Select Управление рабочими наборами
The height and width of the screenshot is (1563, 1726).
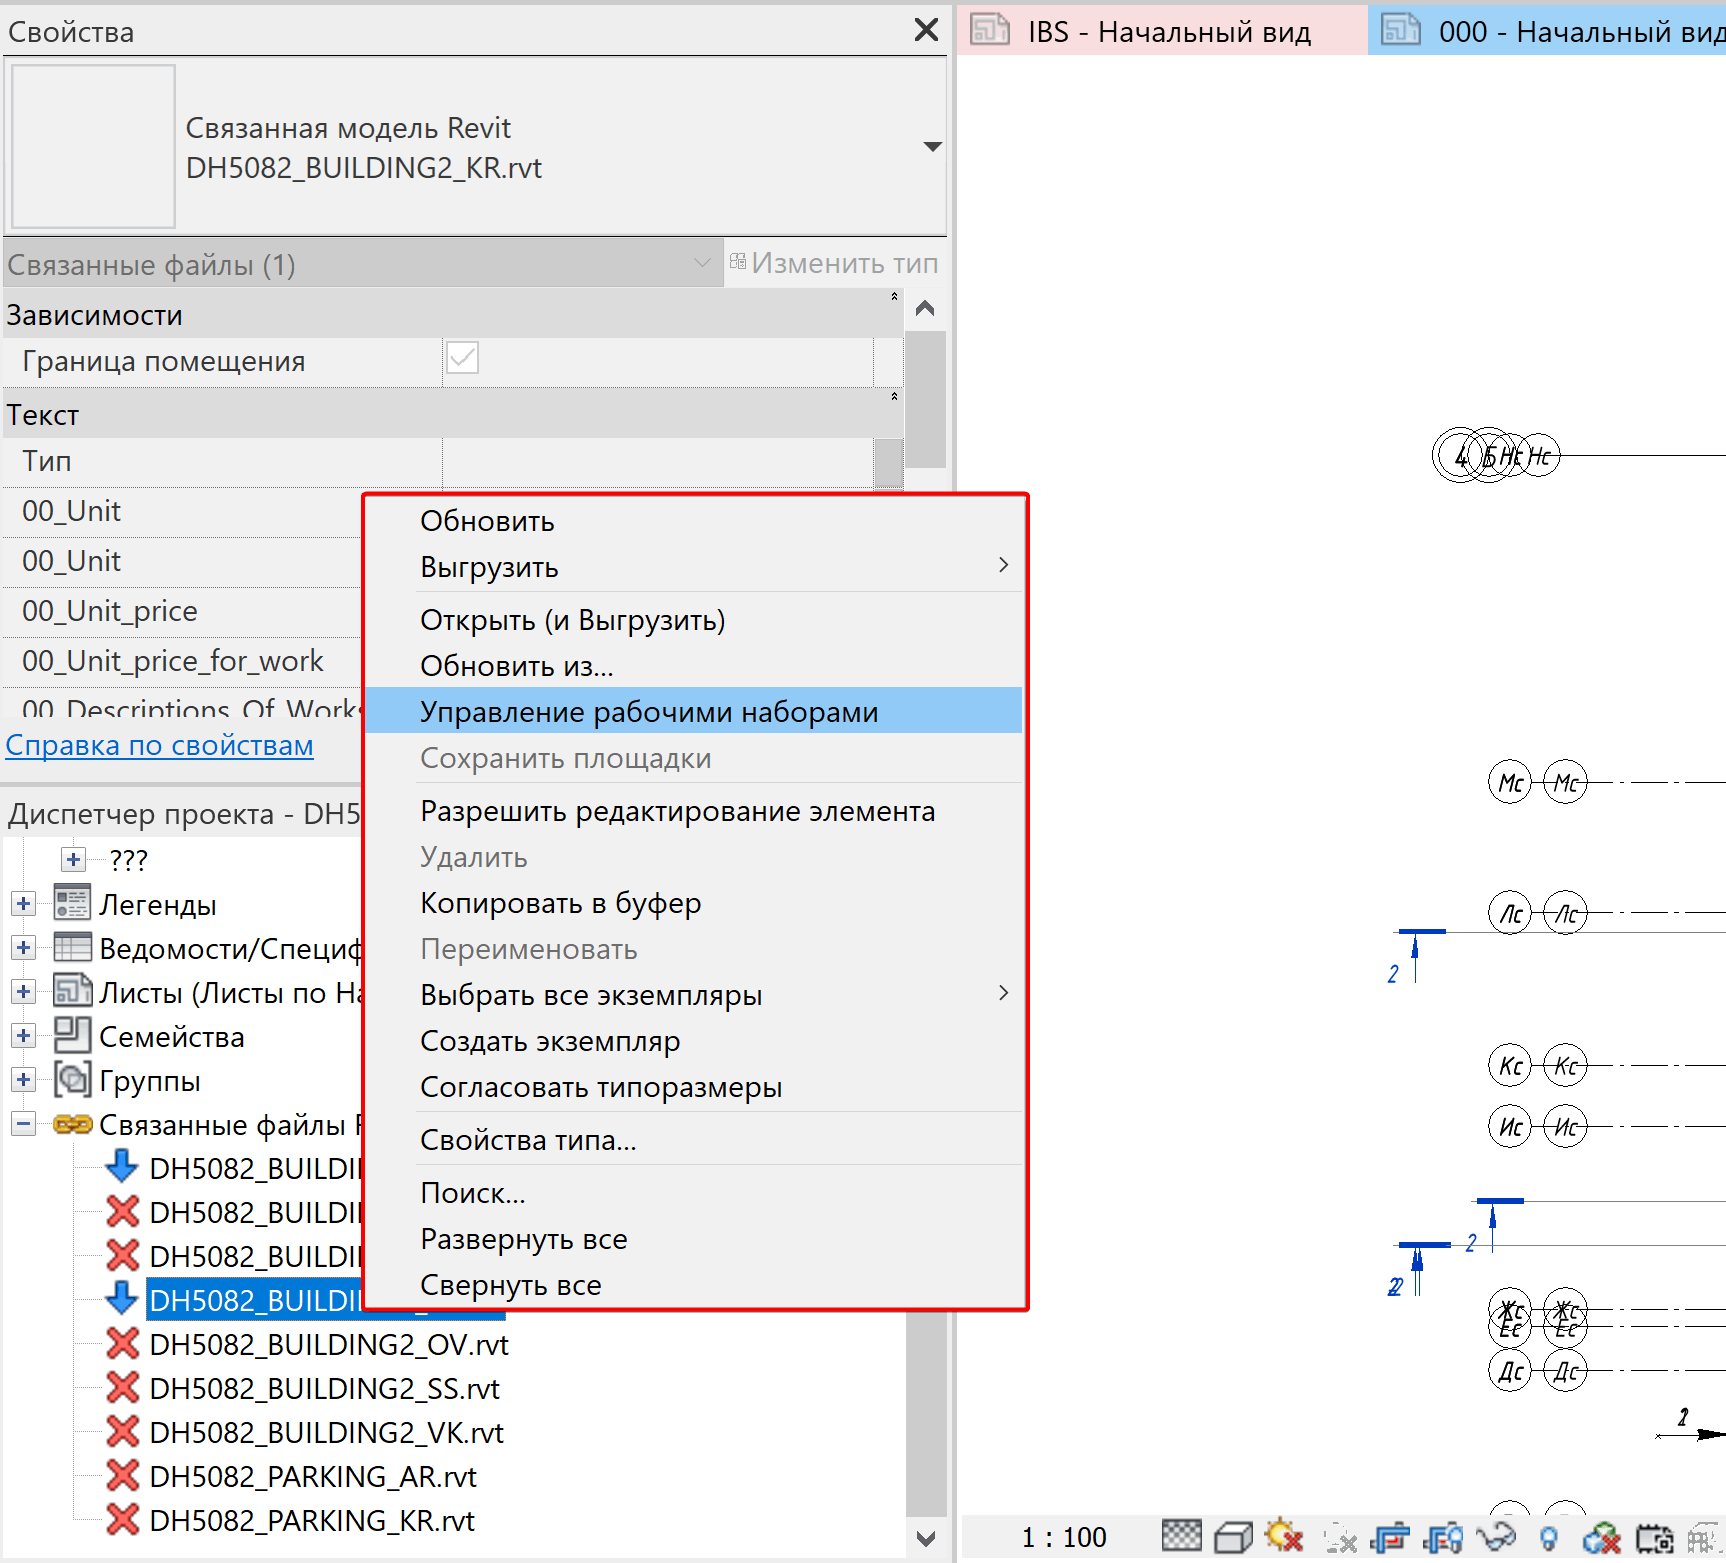click(x=694, y=711)
